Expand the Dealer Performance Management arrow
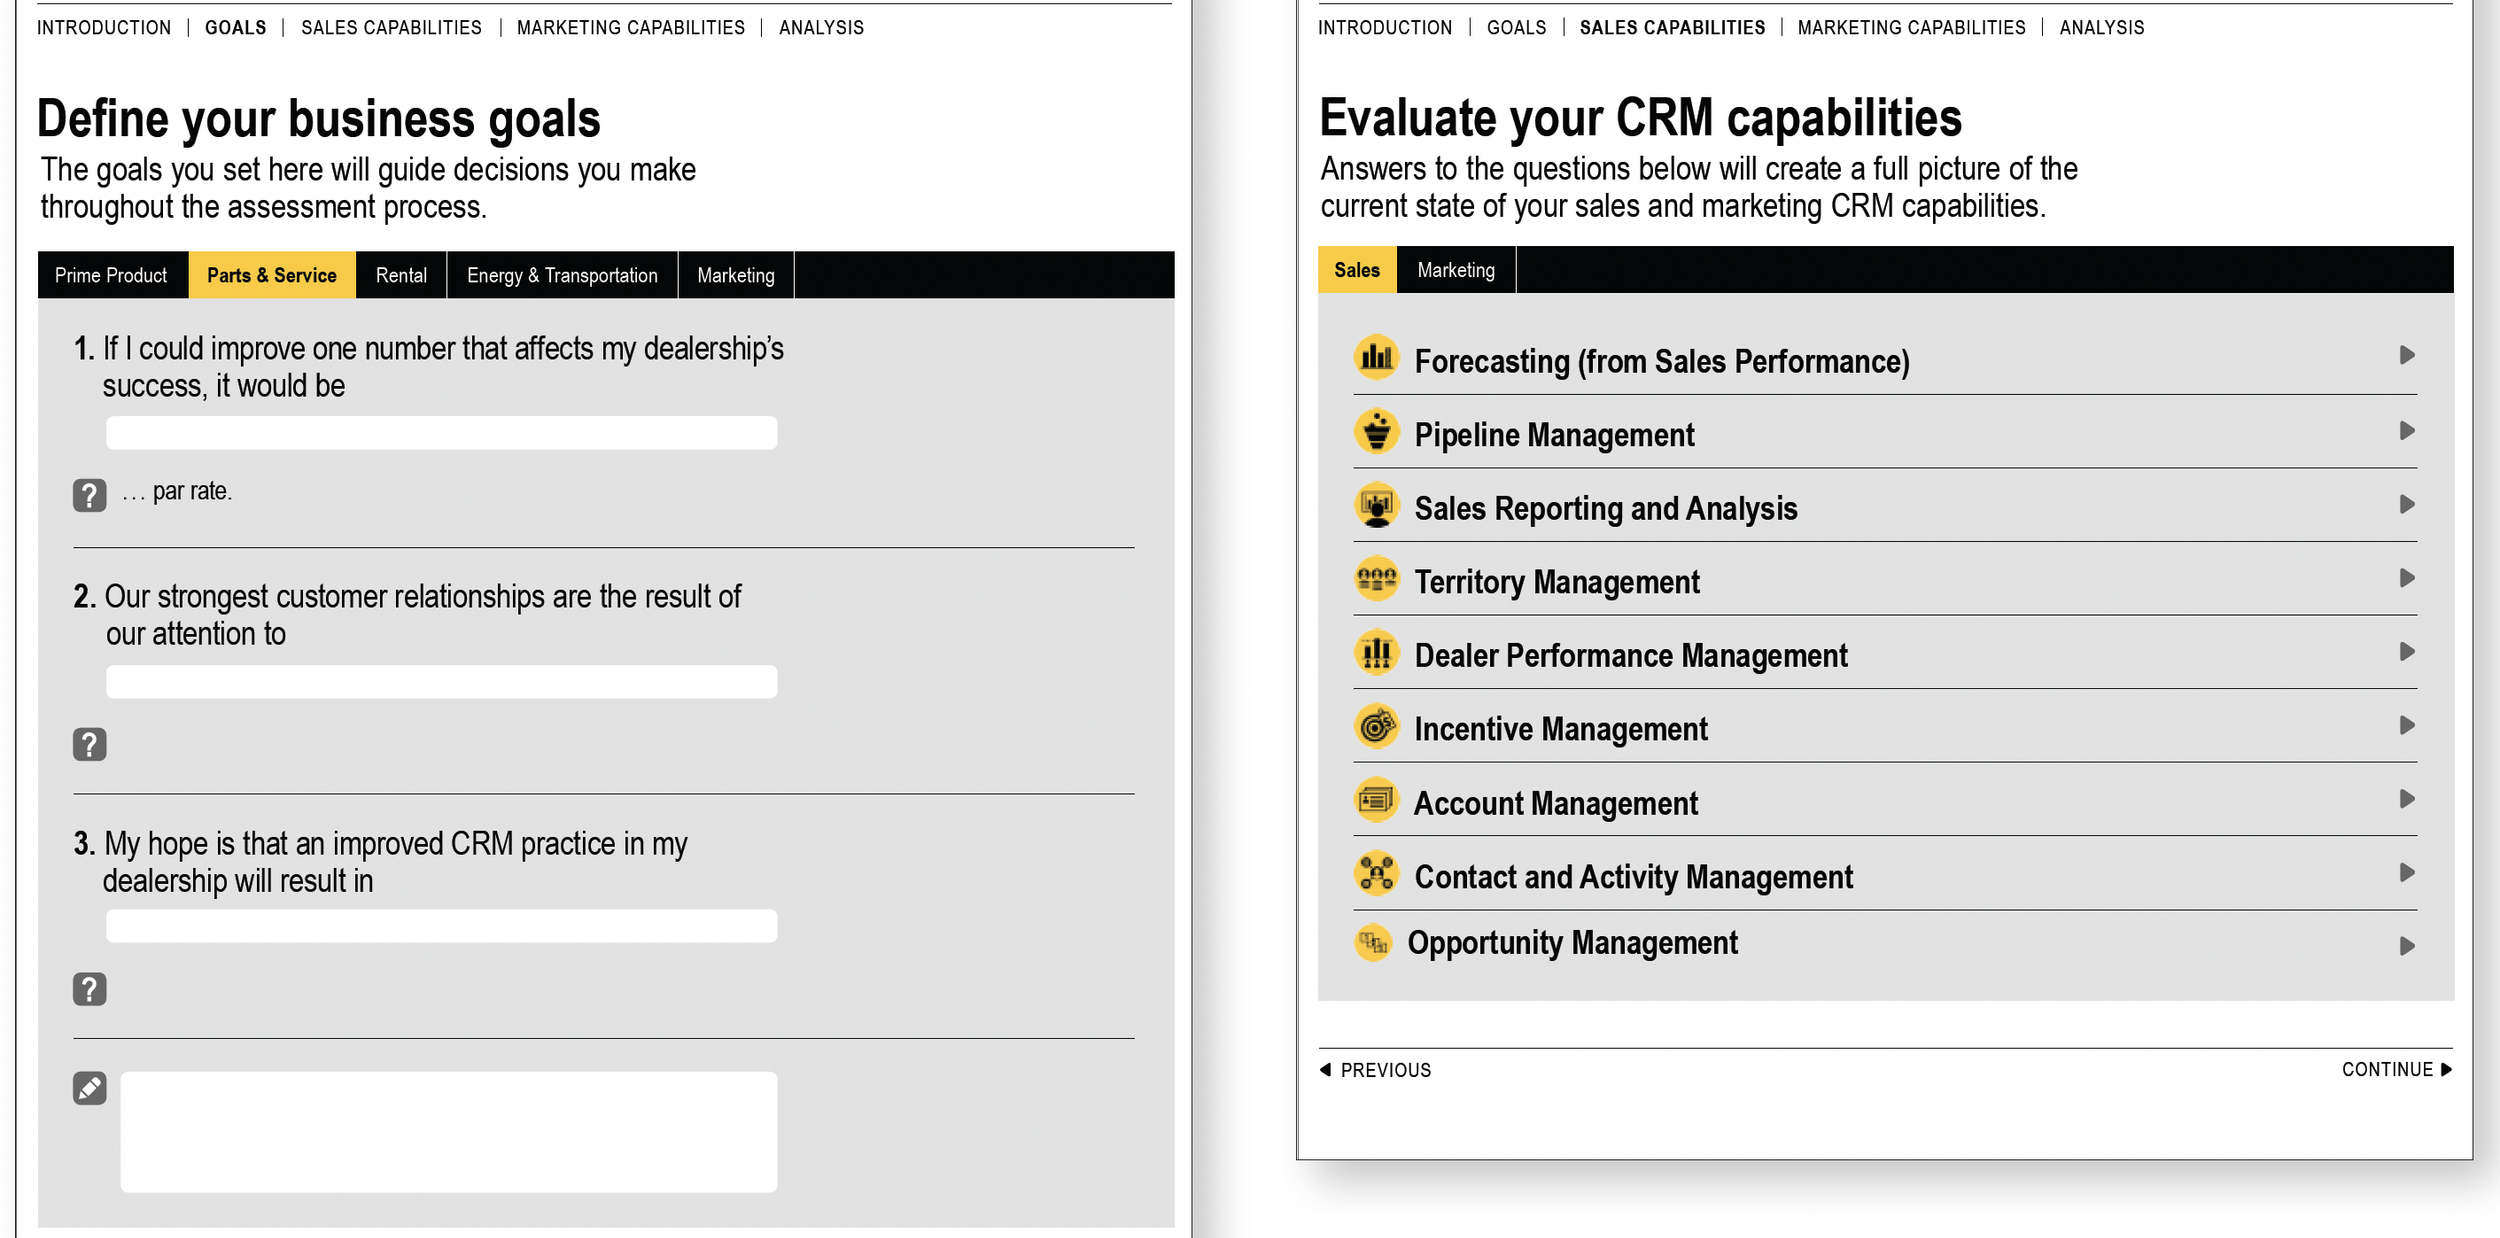This screenshot has height=1238, width=2500. (2406, 652)
